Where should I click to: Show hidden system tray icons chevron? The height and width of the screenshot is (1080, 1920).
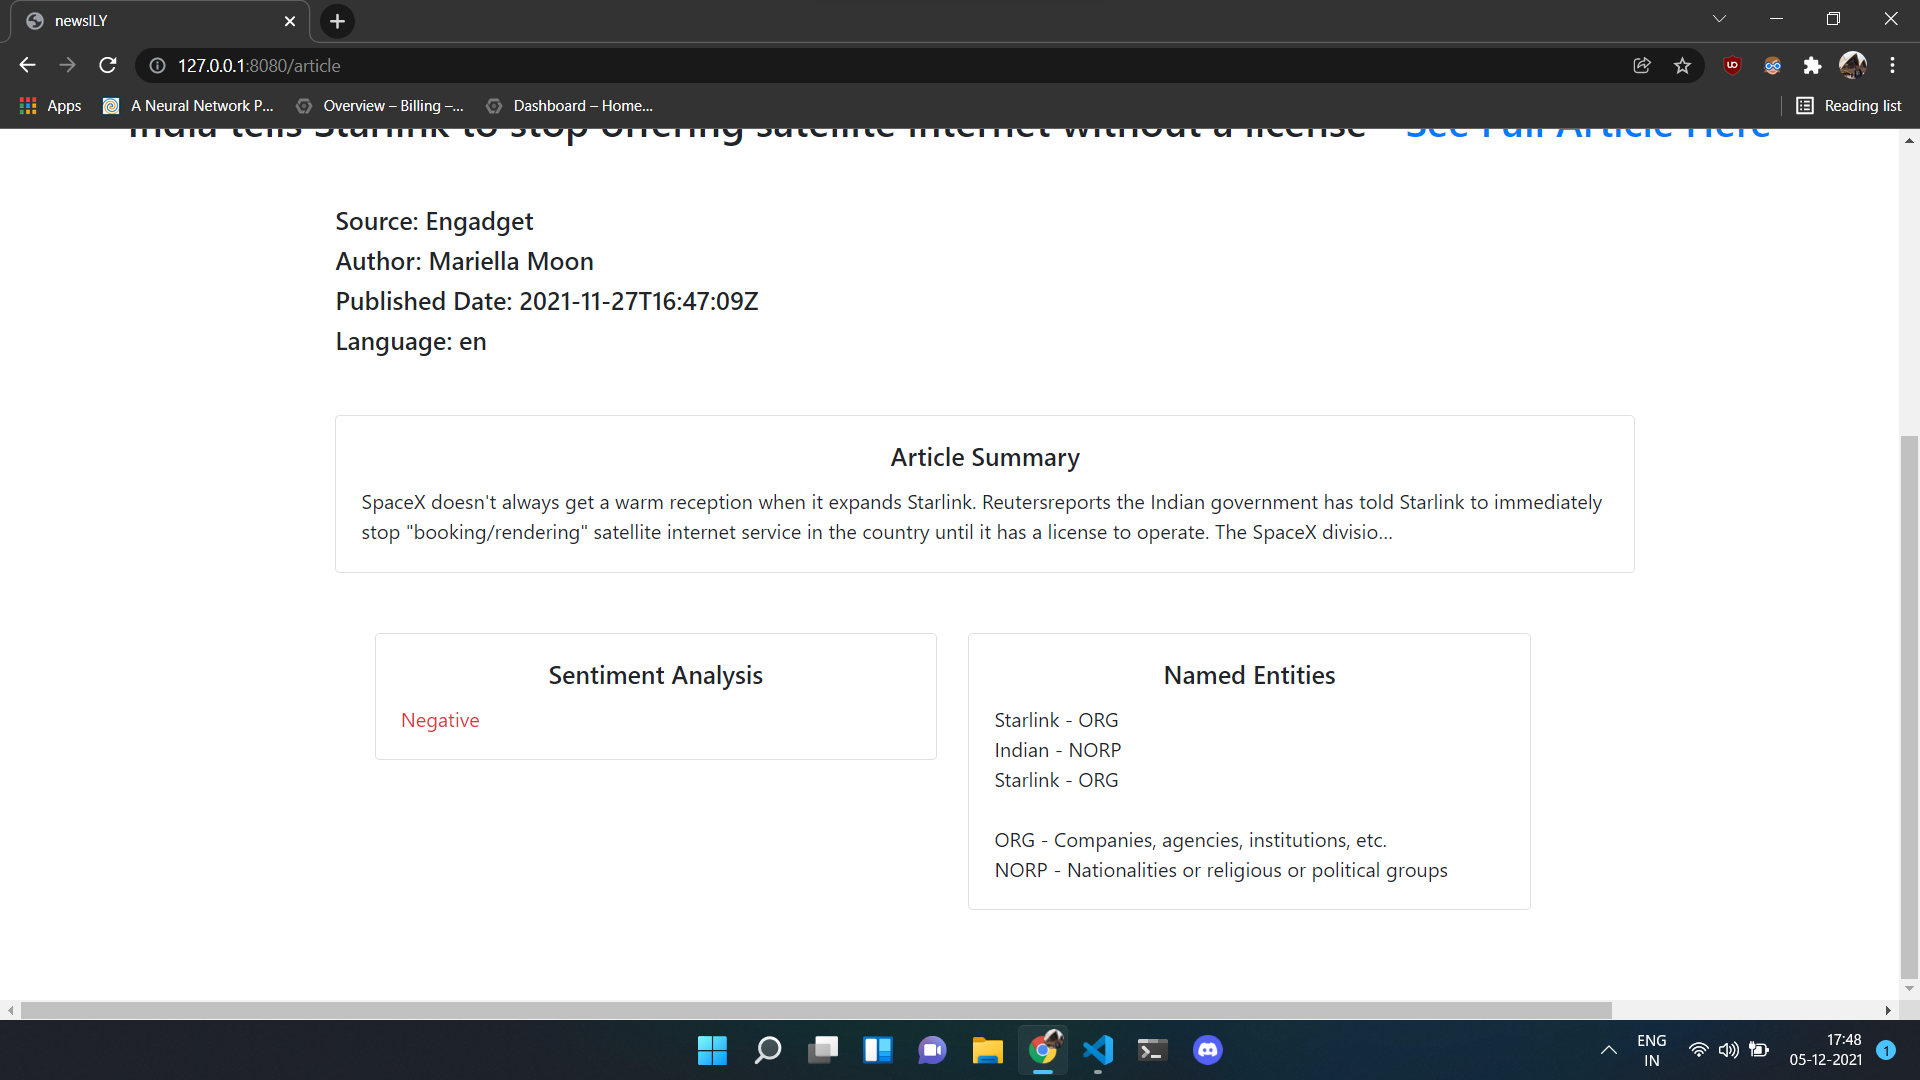point(1608,1050)
